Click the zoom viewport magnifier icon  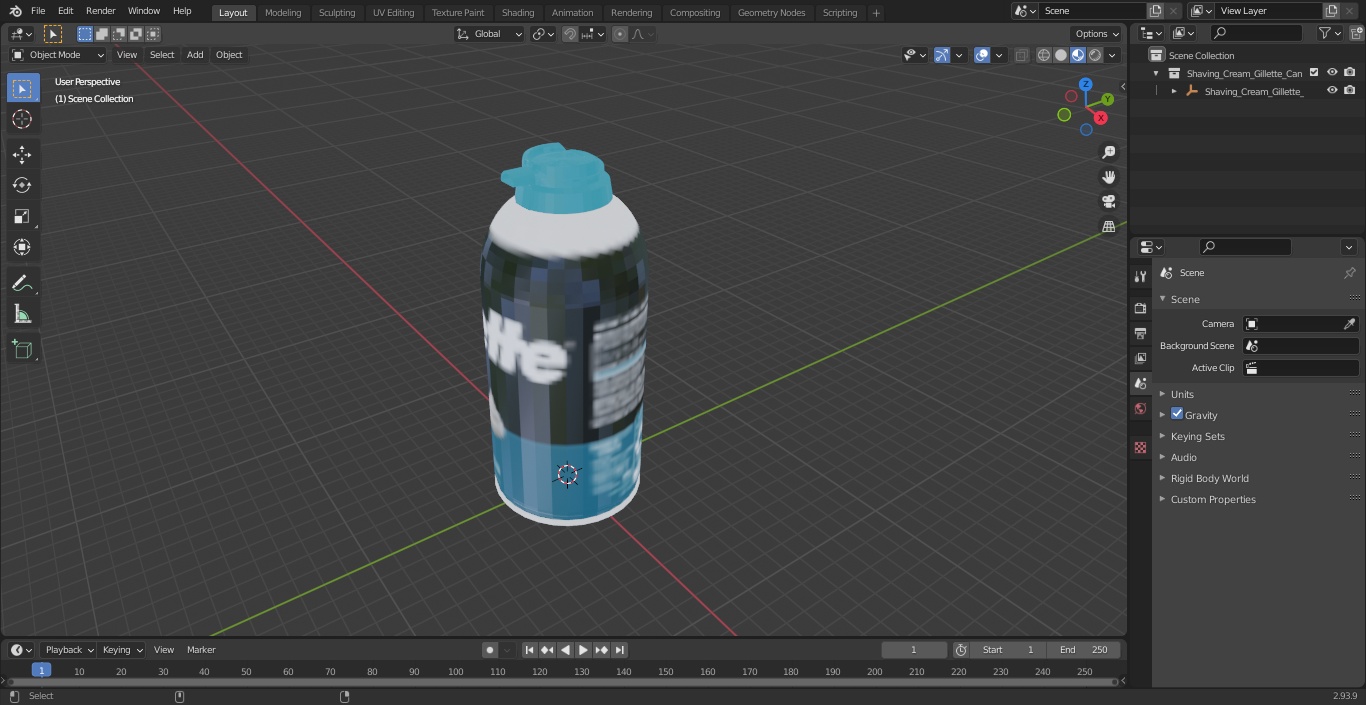1108,152
